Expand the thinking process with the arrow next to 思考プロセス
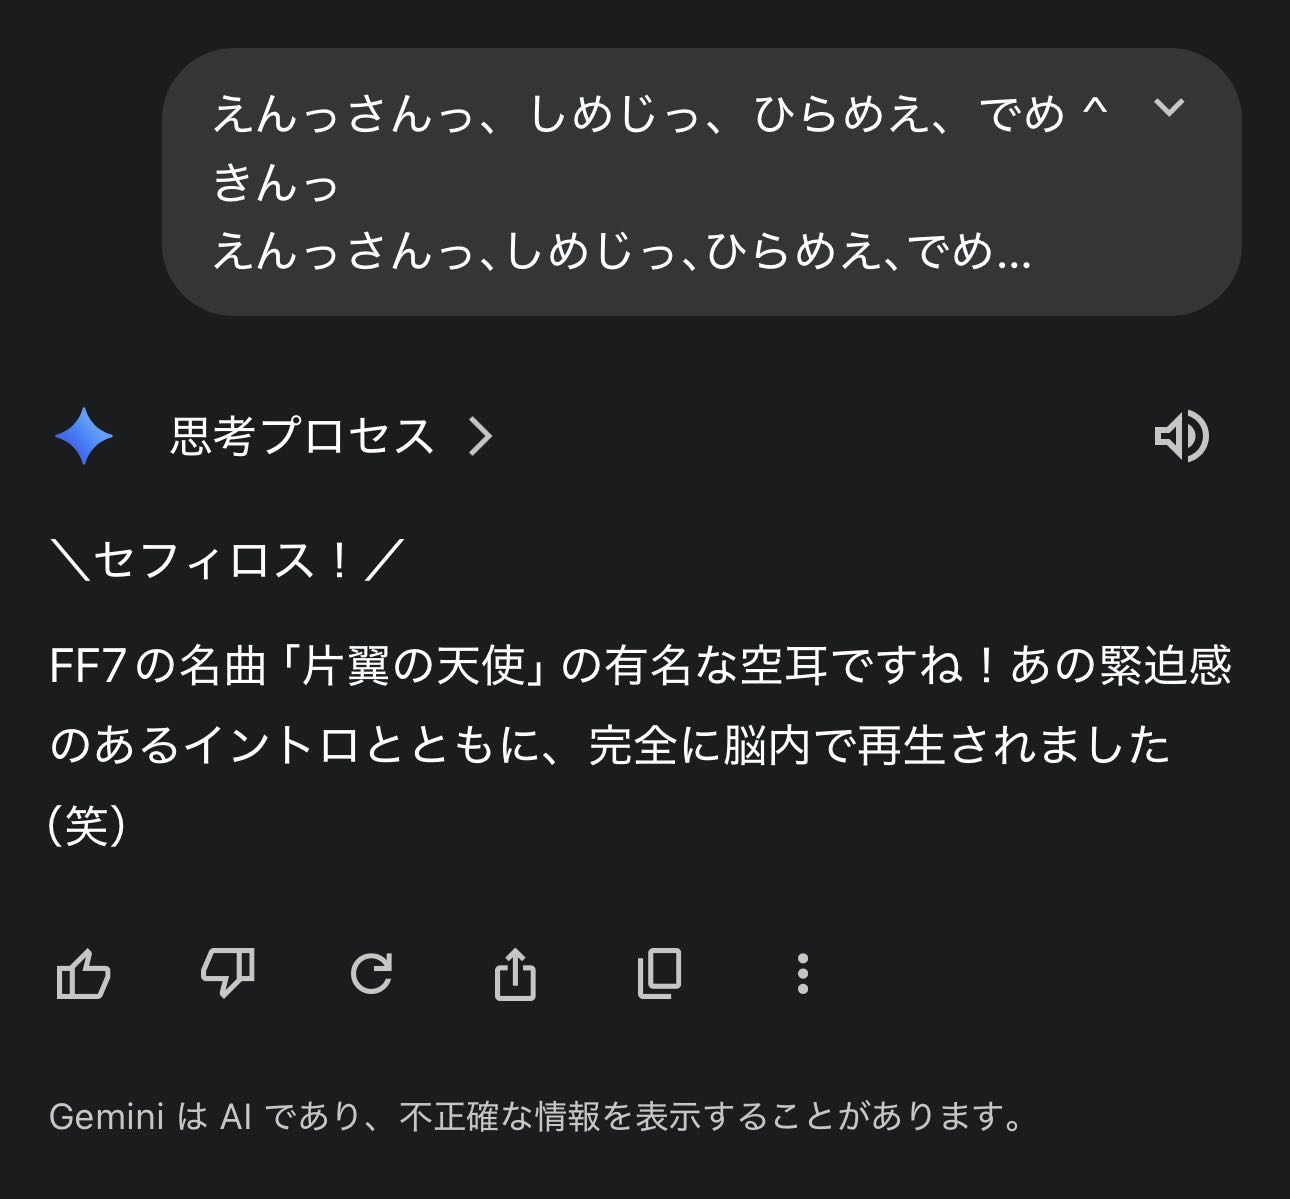The width and height of the screenshot is (1290, 1199). [x=481, y=437]
